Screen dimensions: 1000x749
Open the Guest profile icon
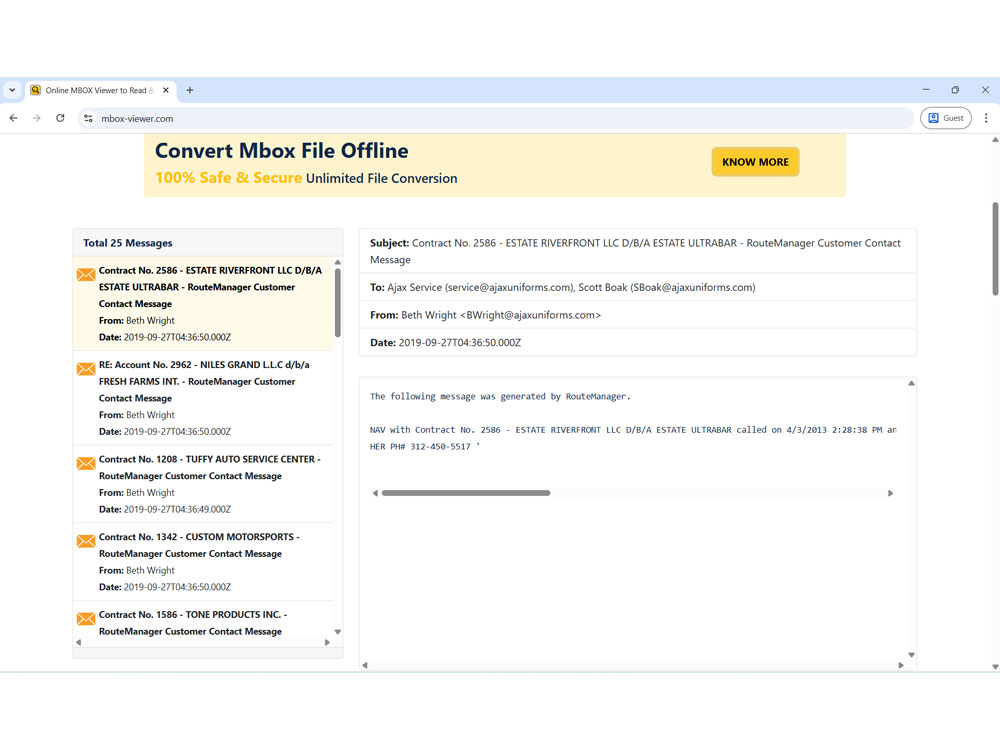click(x=945, y=117)
